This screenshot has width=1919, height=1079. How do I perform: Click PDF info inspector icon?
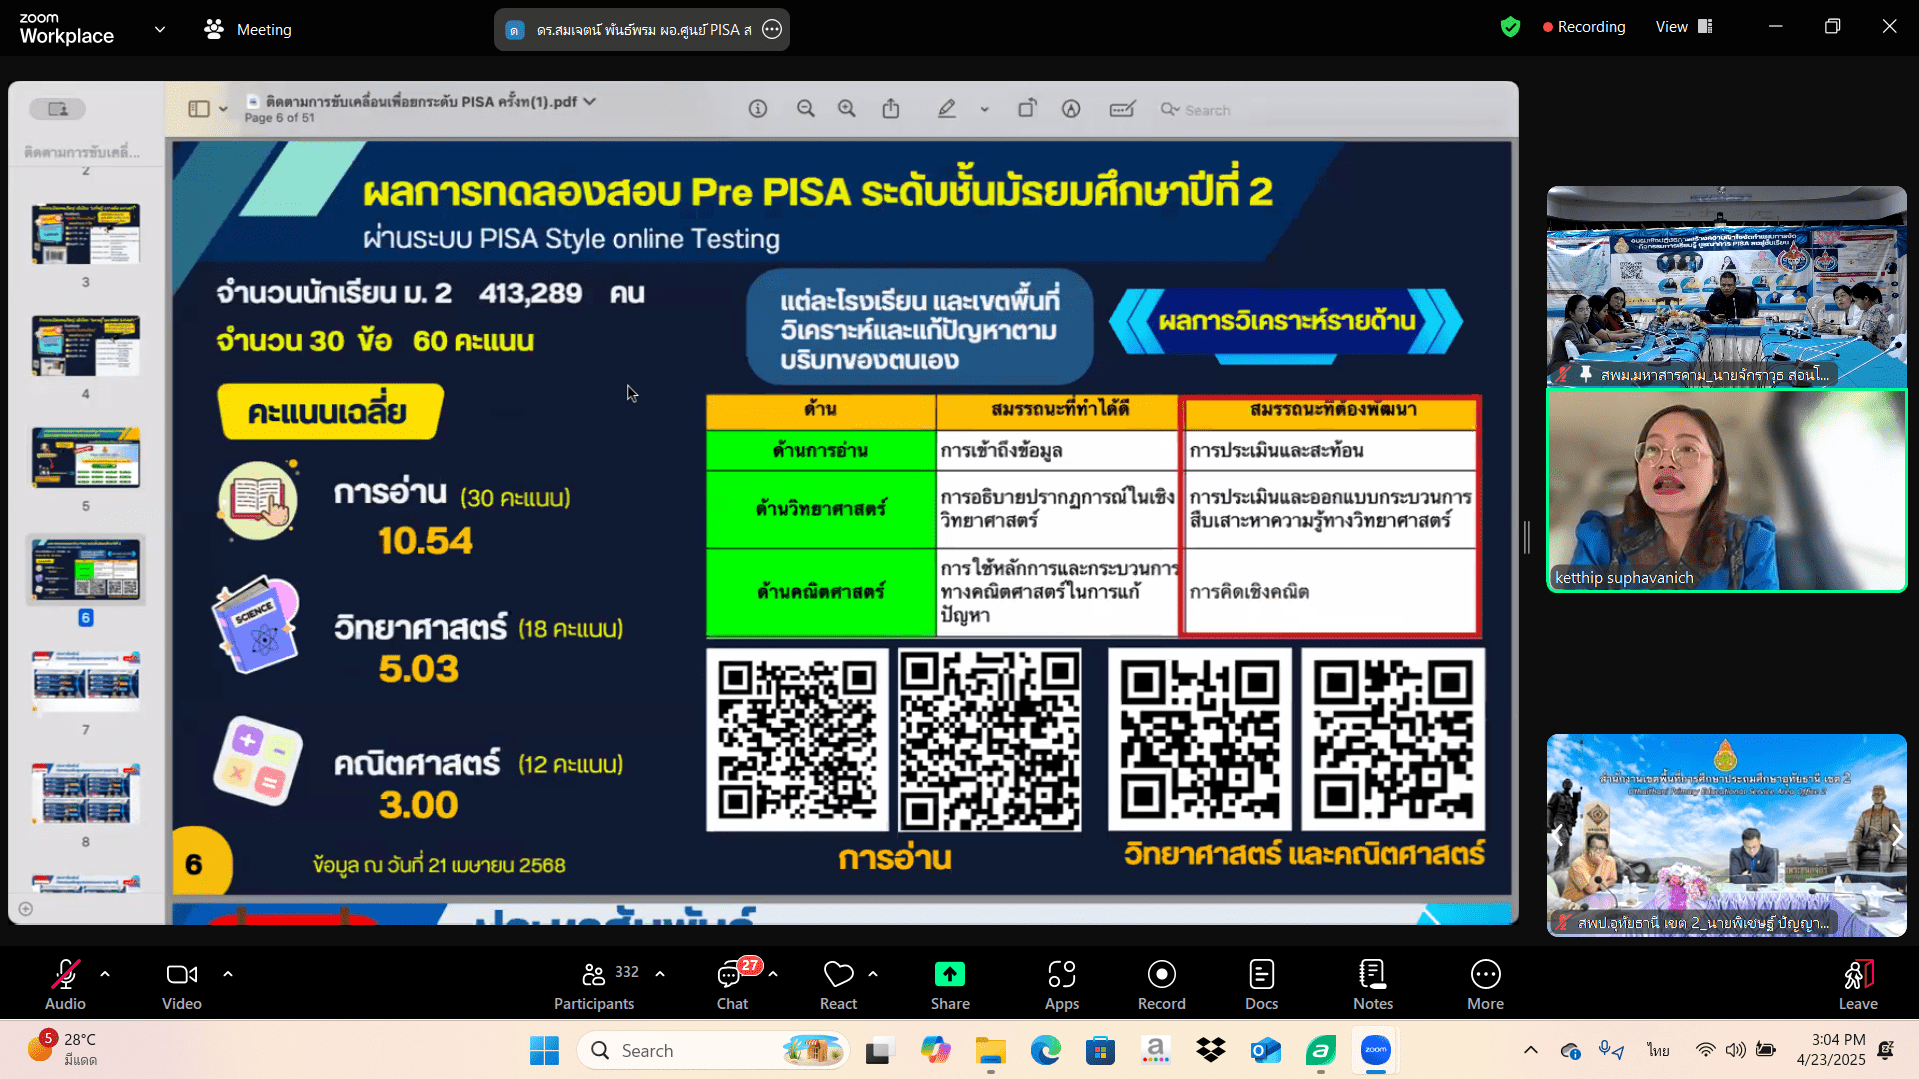758,109
